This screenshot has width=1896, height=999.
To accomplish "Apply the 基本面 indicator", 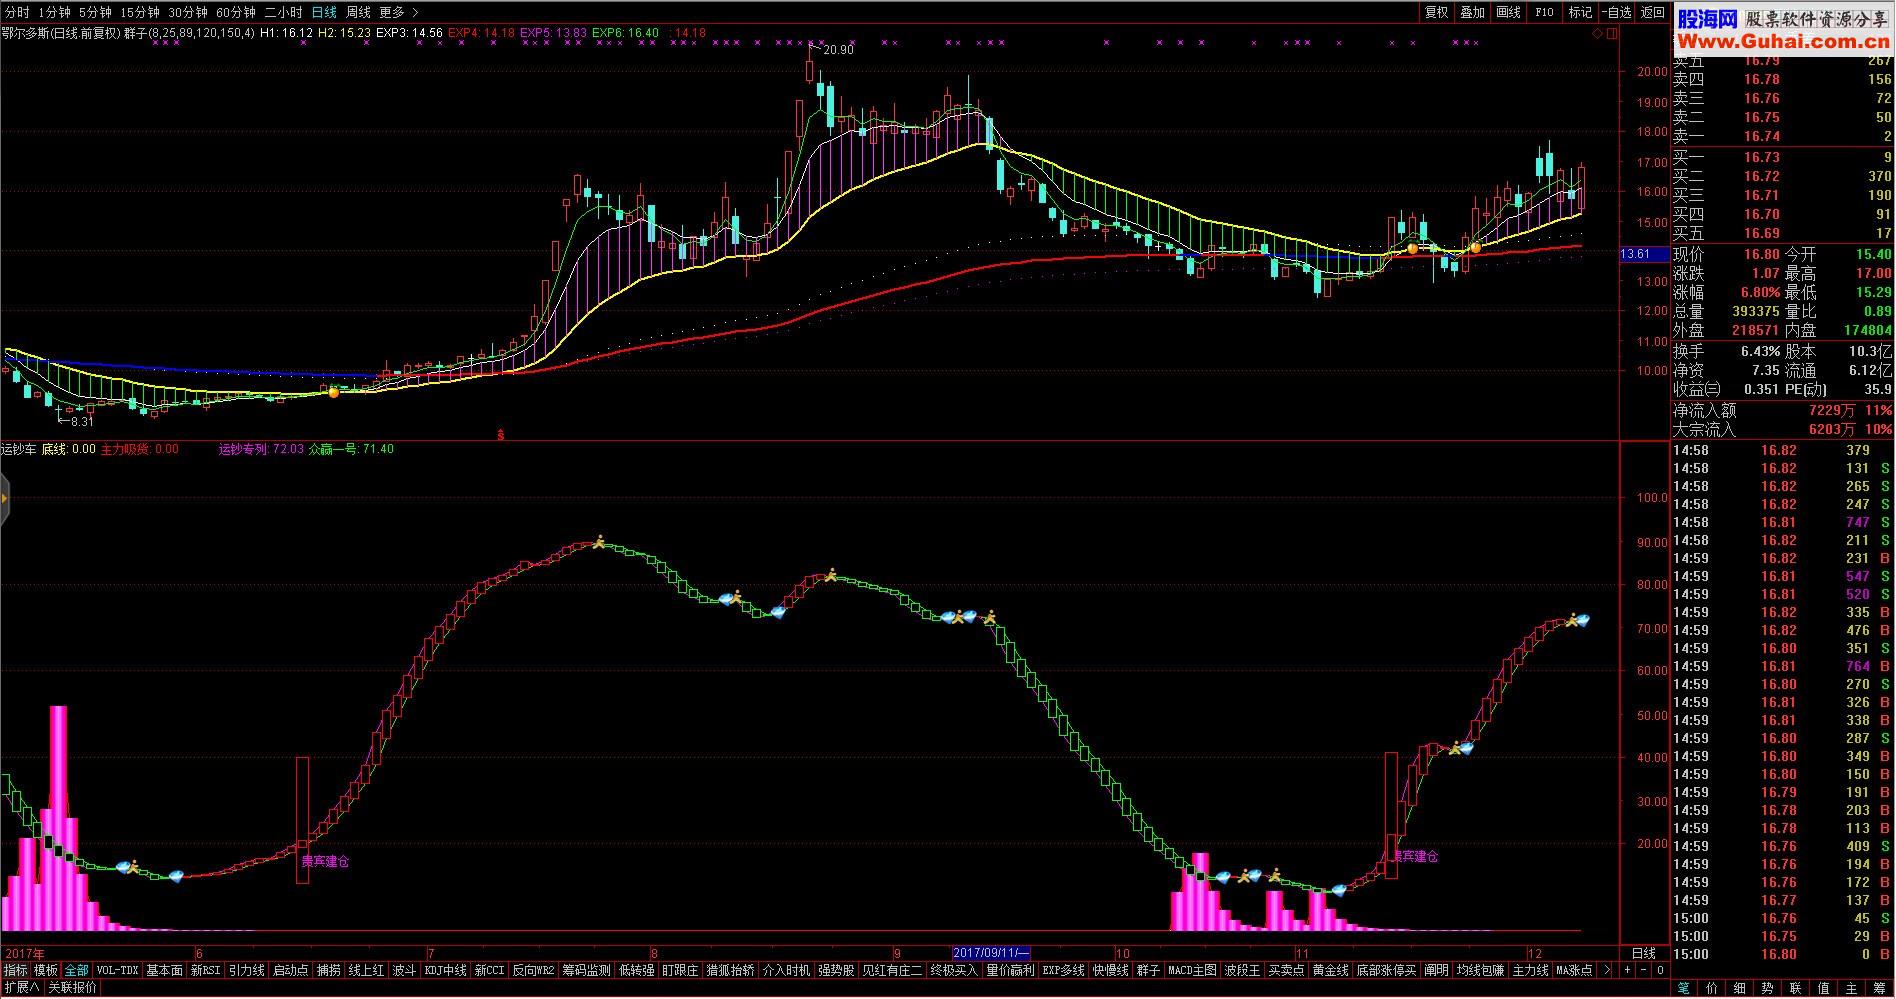I will point(165,970).
